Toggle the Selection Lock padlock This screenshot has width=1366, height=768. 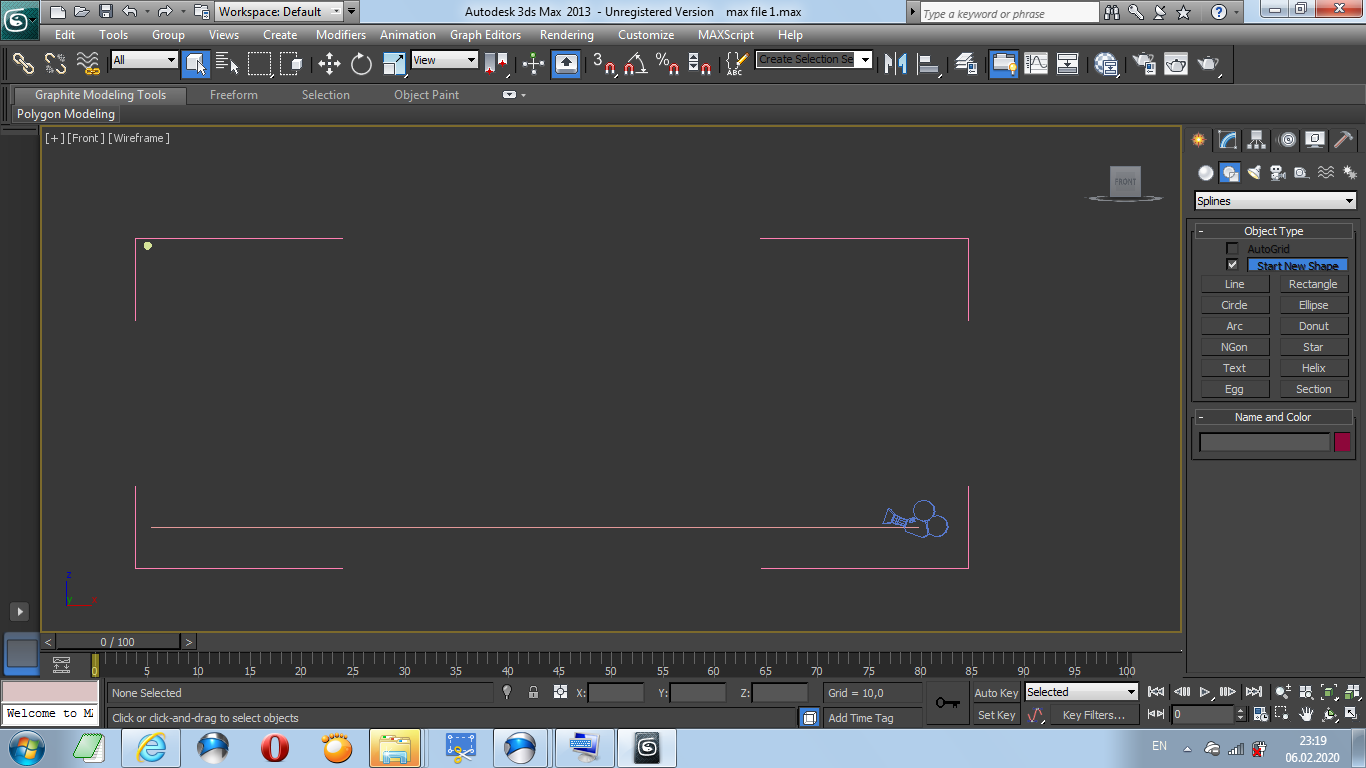[x=533, y=692]
